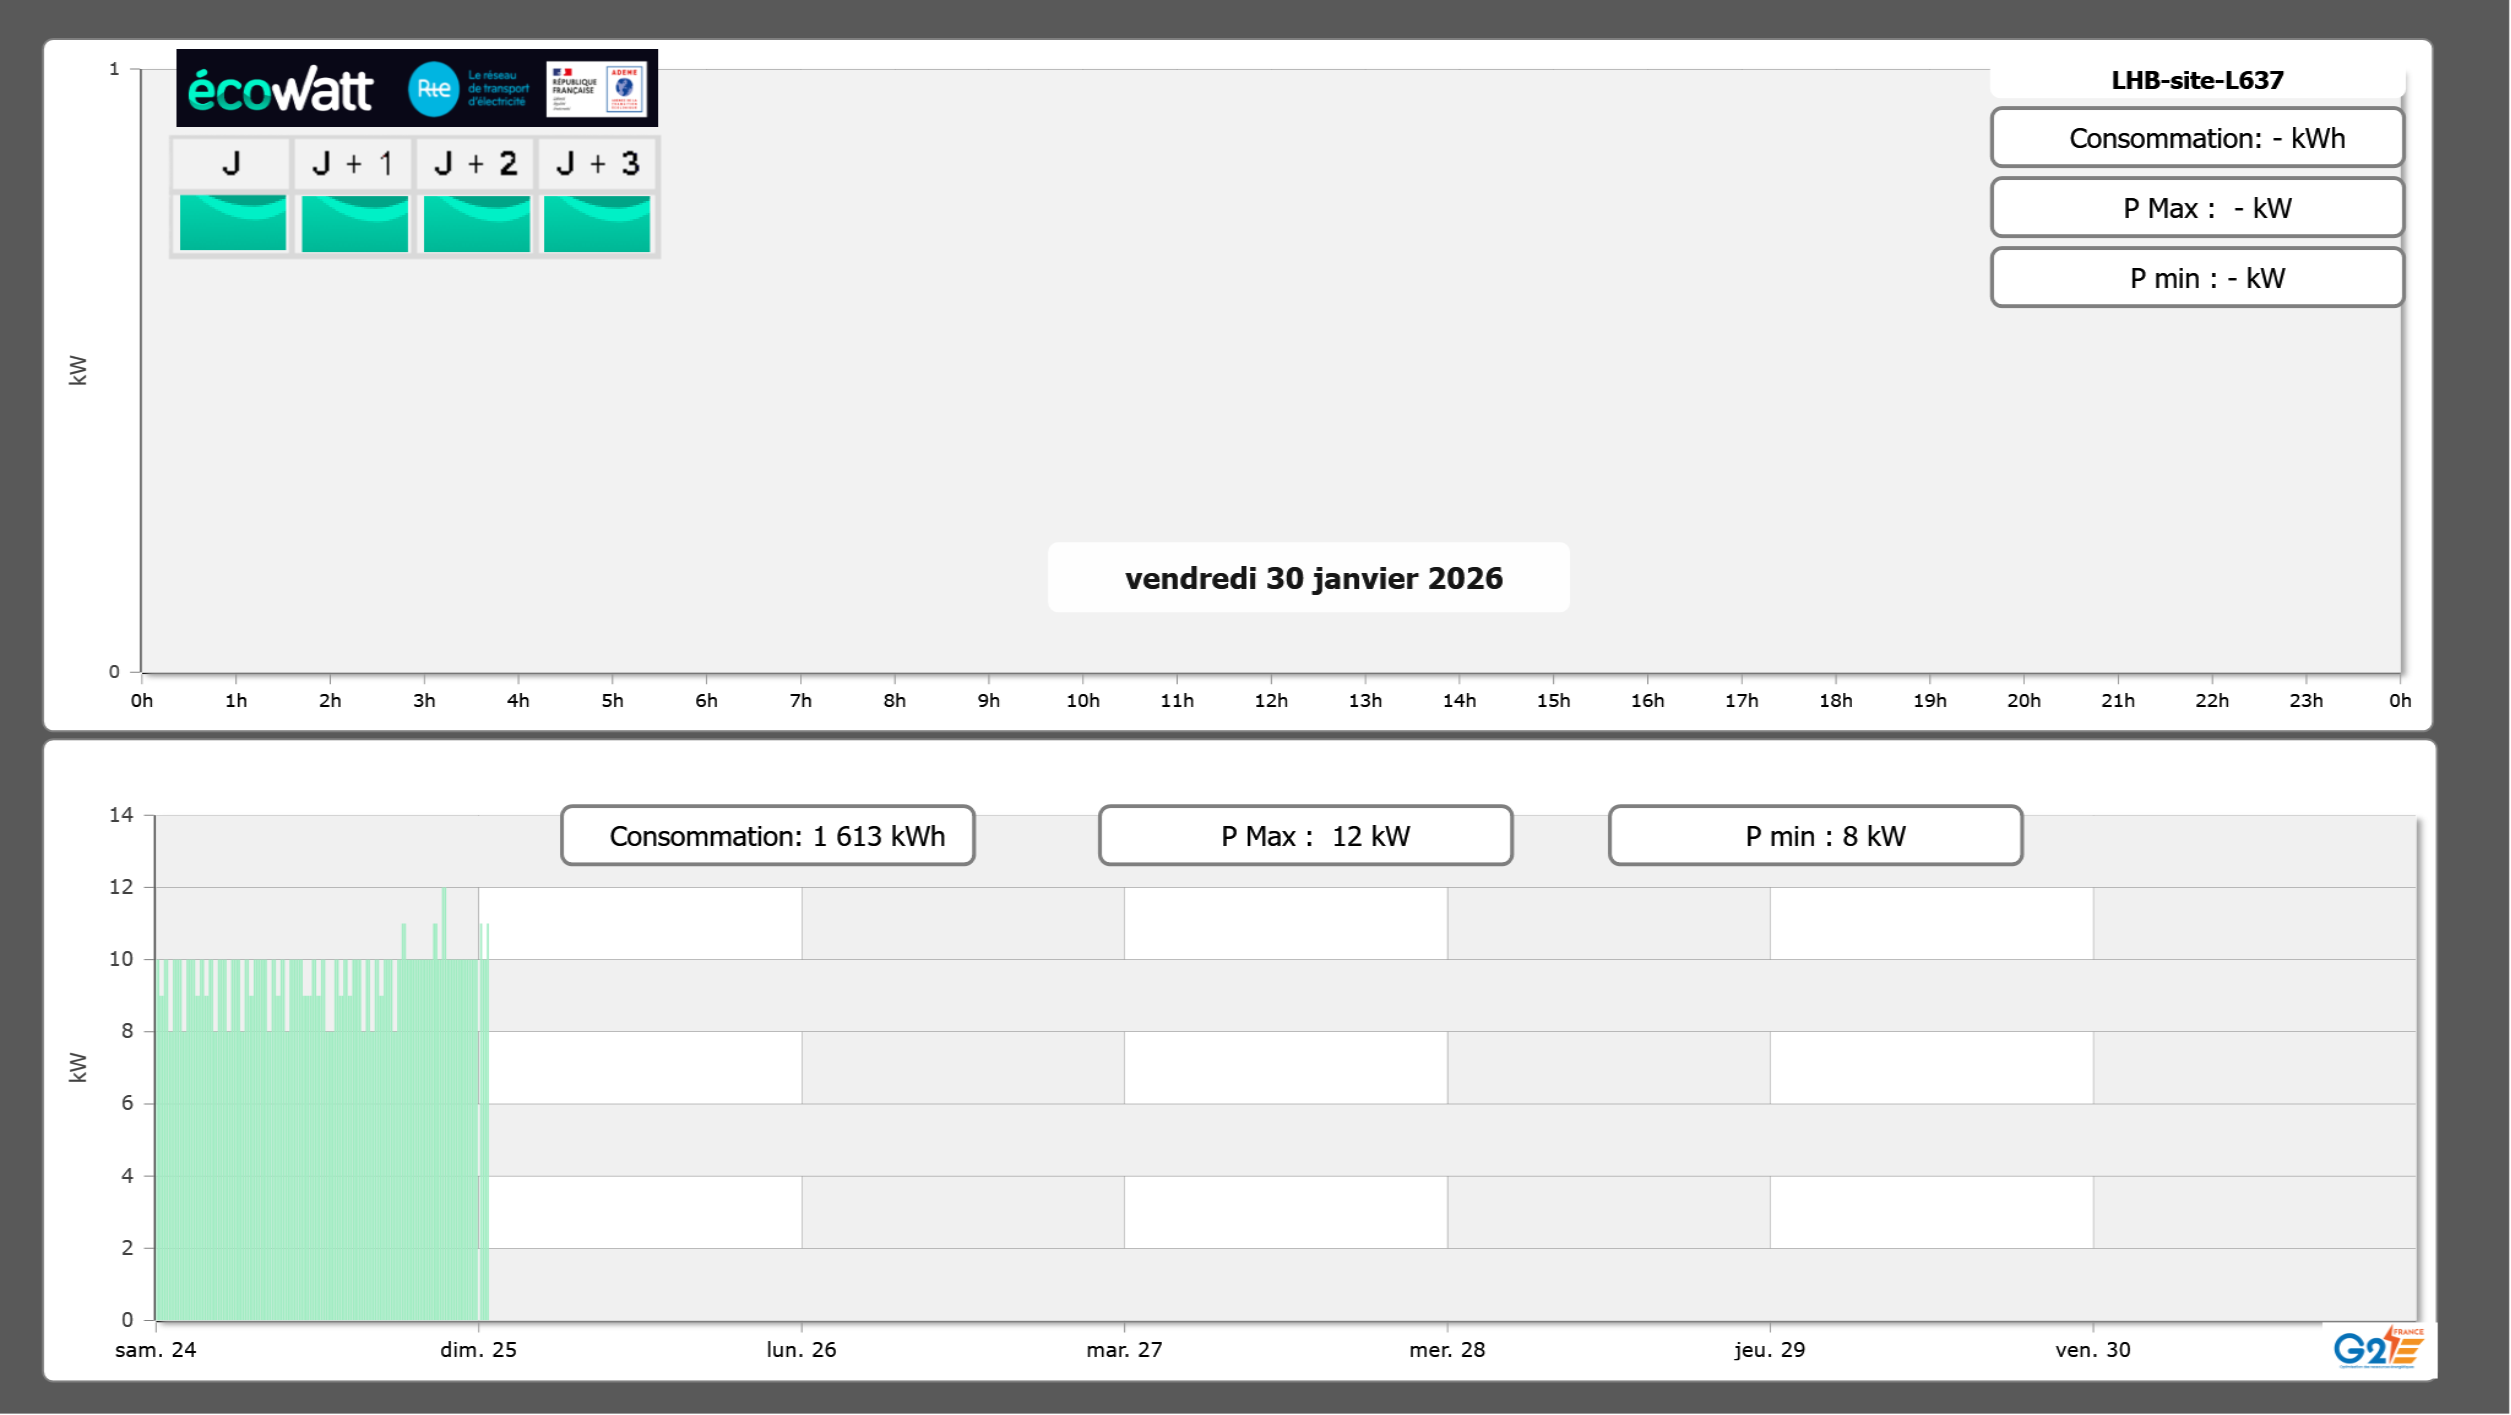Select the J + 1 day header
This screenshot has height=1415, width=2511.
coord(353,163)
